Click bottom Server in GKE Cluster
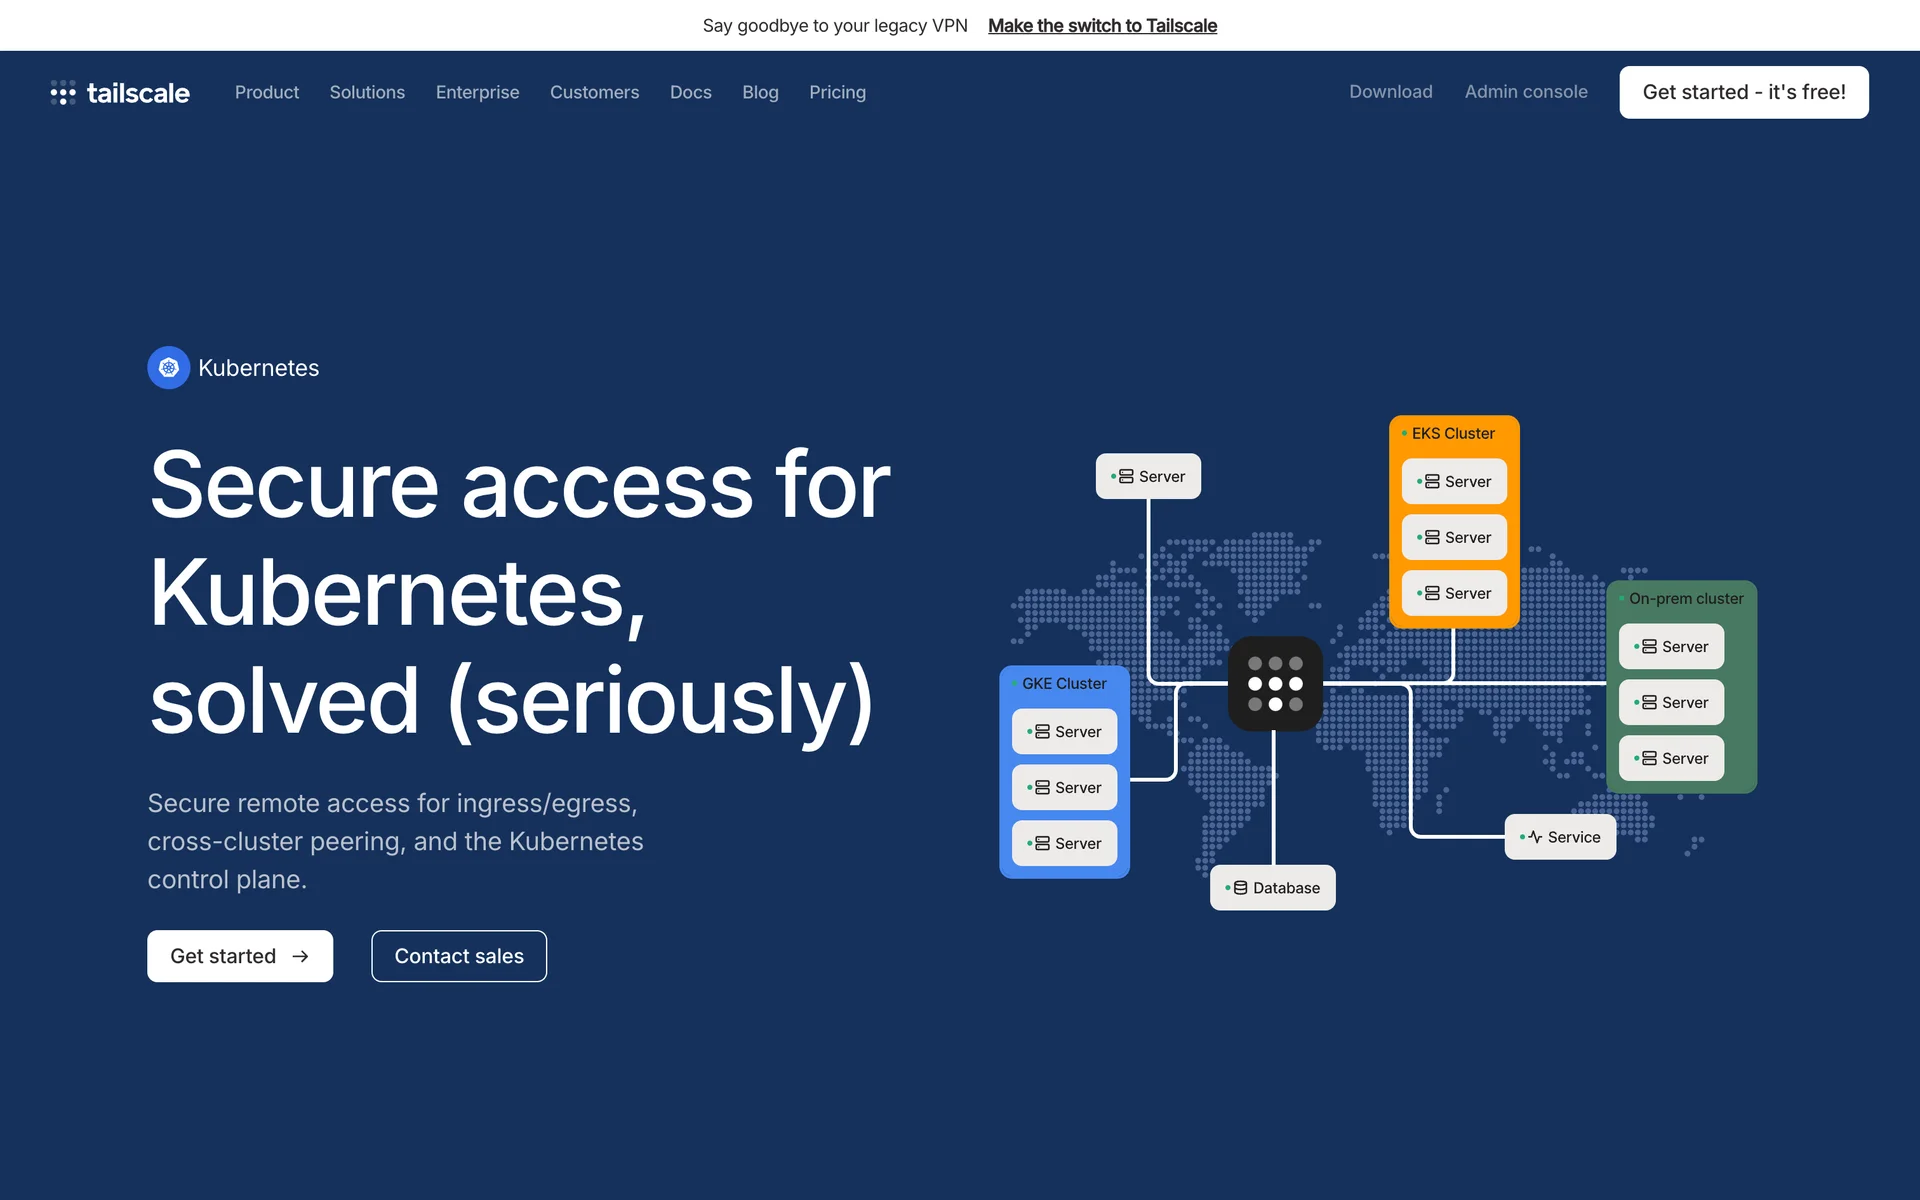Image resolution: width=1920 pixels, height=1200 pixels. [1064, 844]
